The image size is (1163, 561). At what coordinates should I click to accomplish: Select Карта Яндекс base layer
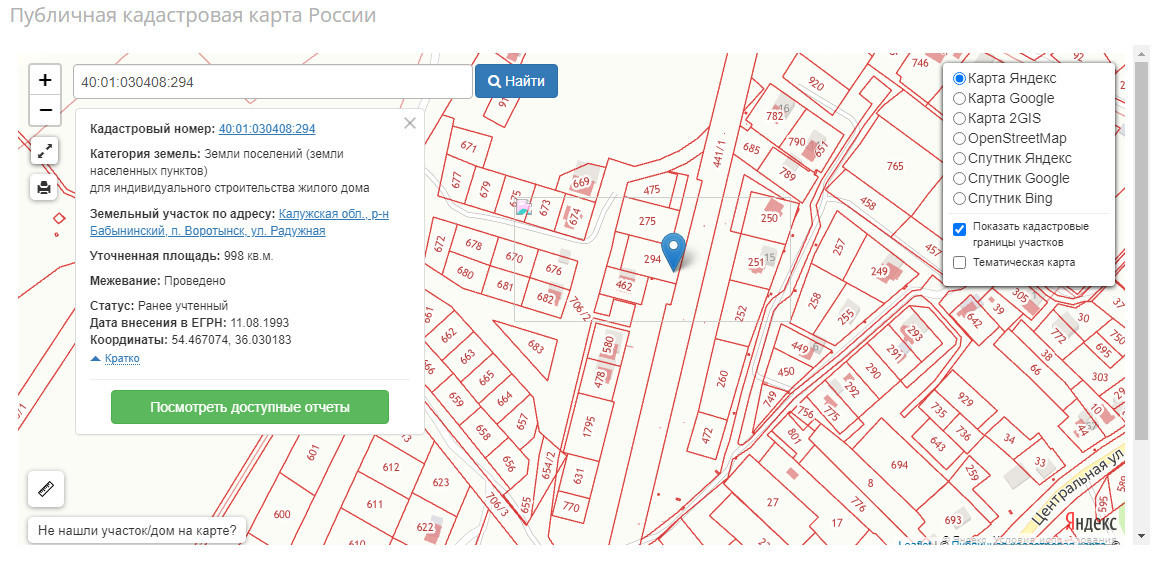pyautogui.click(x=959, y=78)
